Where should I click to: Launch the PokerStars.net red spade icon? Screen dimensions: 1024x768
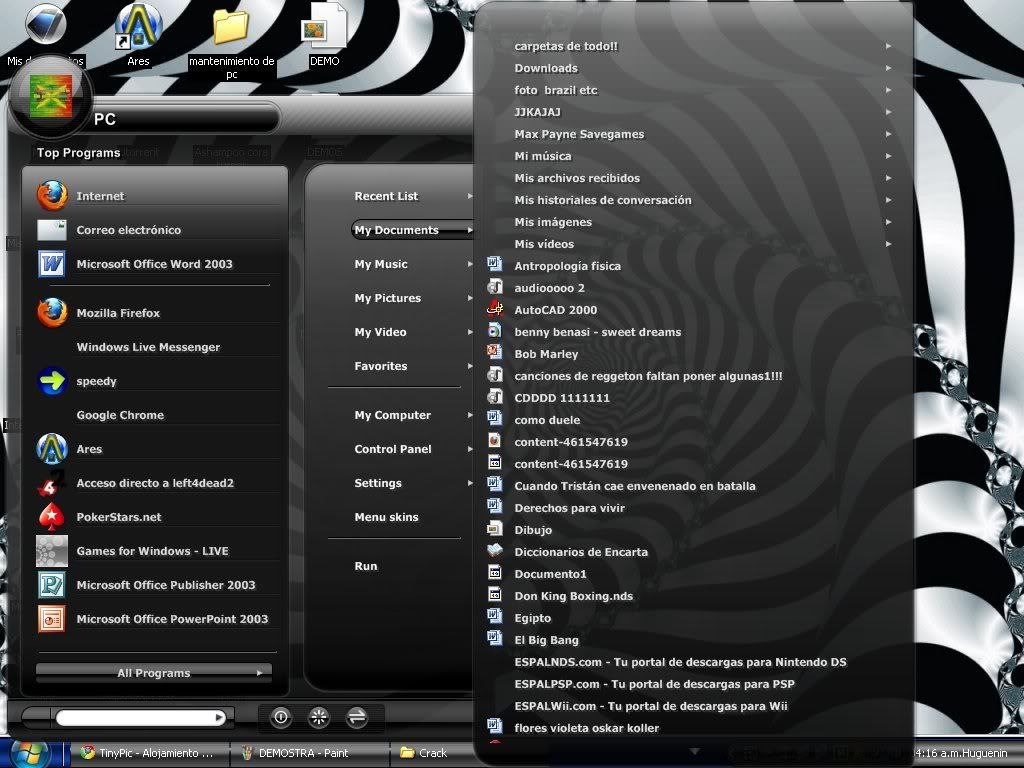pos(52,517)
